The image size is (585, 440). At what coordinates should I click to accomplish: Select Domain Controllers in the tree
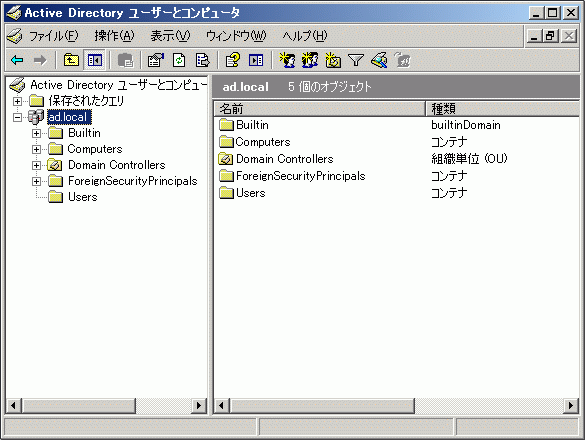[116, 165]
